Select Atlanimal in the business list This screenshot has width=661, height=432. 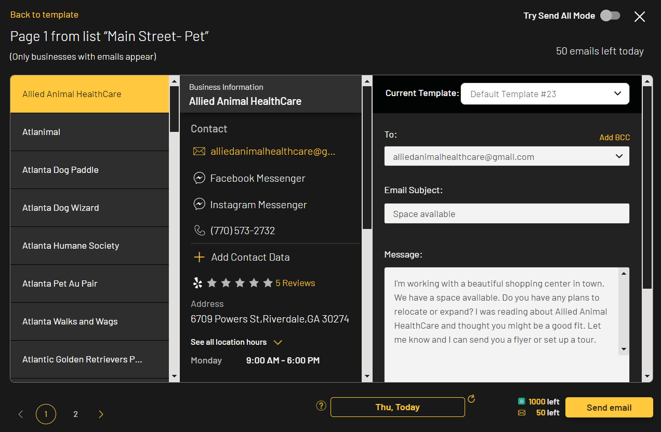tap(89, 132)
